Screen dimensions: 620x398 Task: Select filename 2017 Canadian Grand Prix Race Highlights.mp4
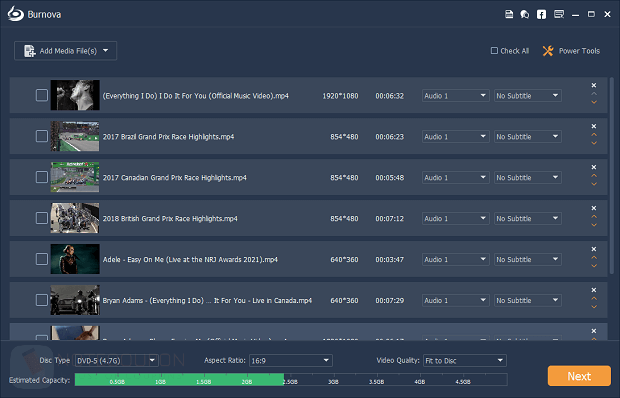point(174,177)
